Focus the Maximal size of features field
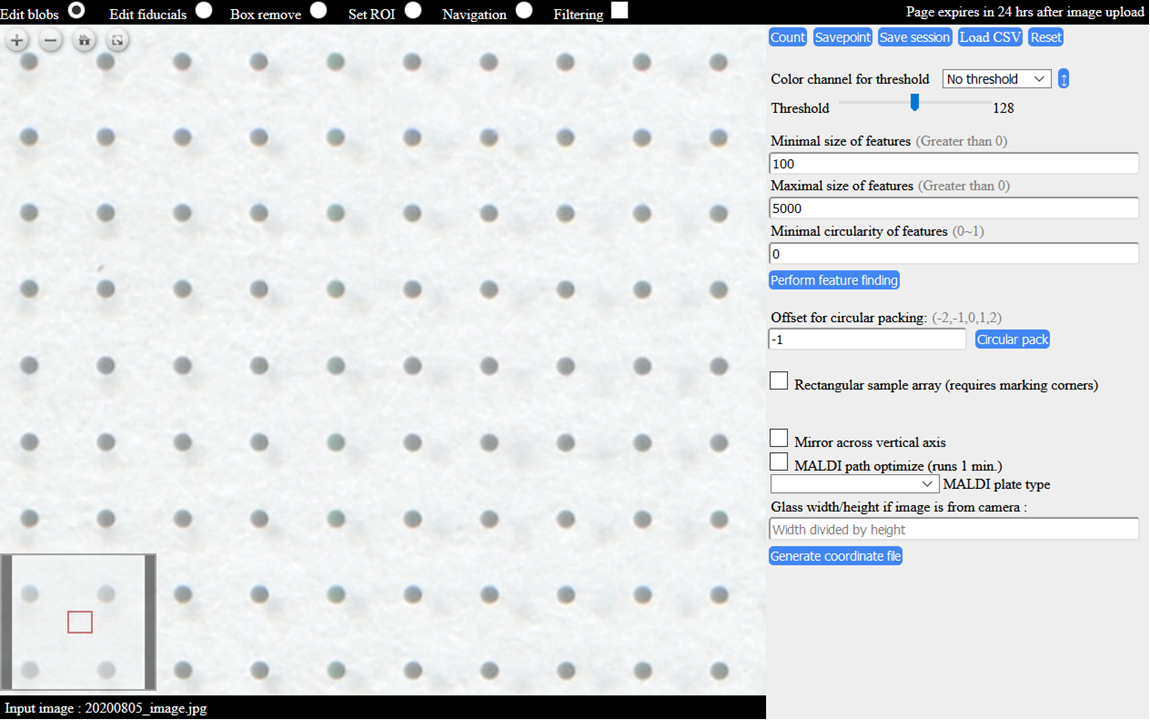Viewport: 1150px width, 720px height. [x=953, y=208]
